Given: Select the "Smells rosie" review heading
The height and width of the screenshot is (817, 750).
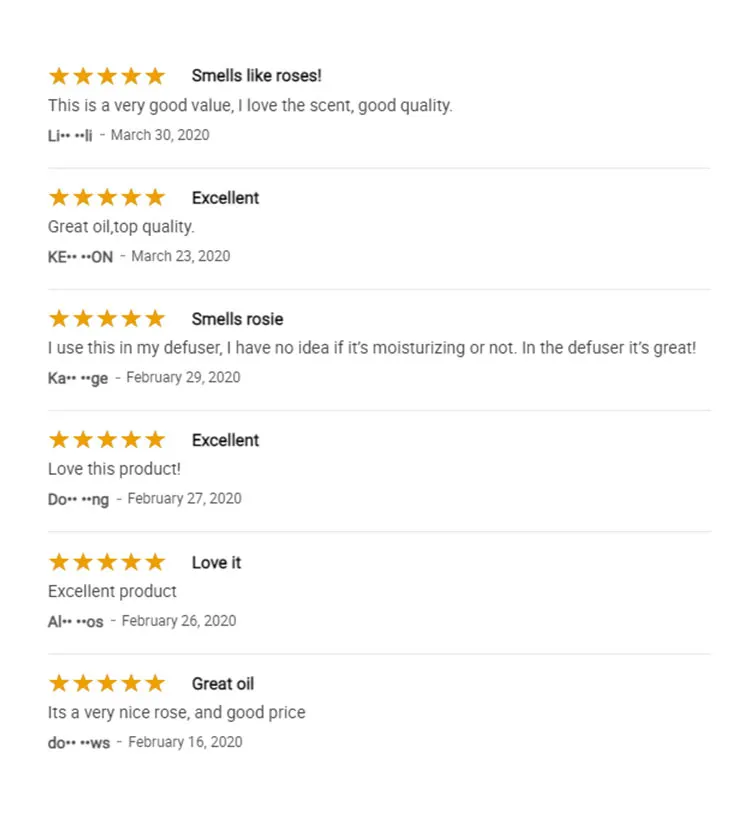Looking at the screenshot, I should coord(237,319).
